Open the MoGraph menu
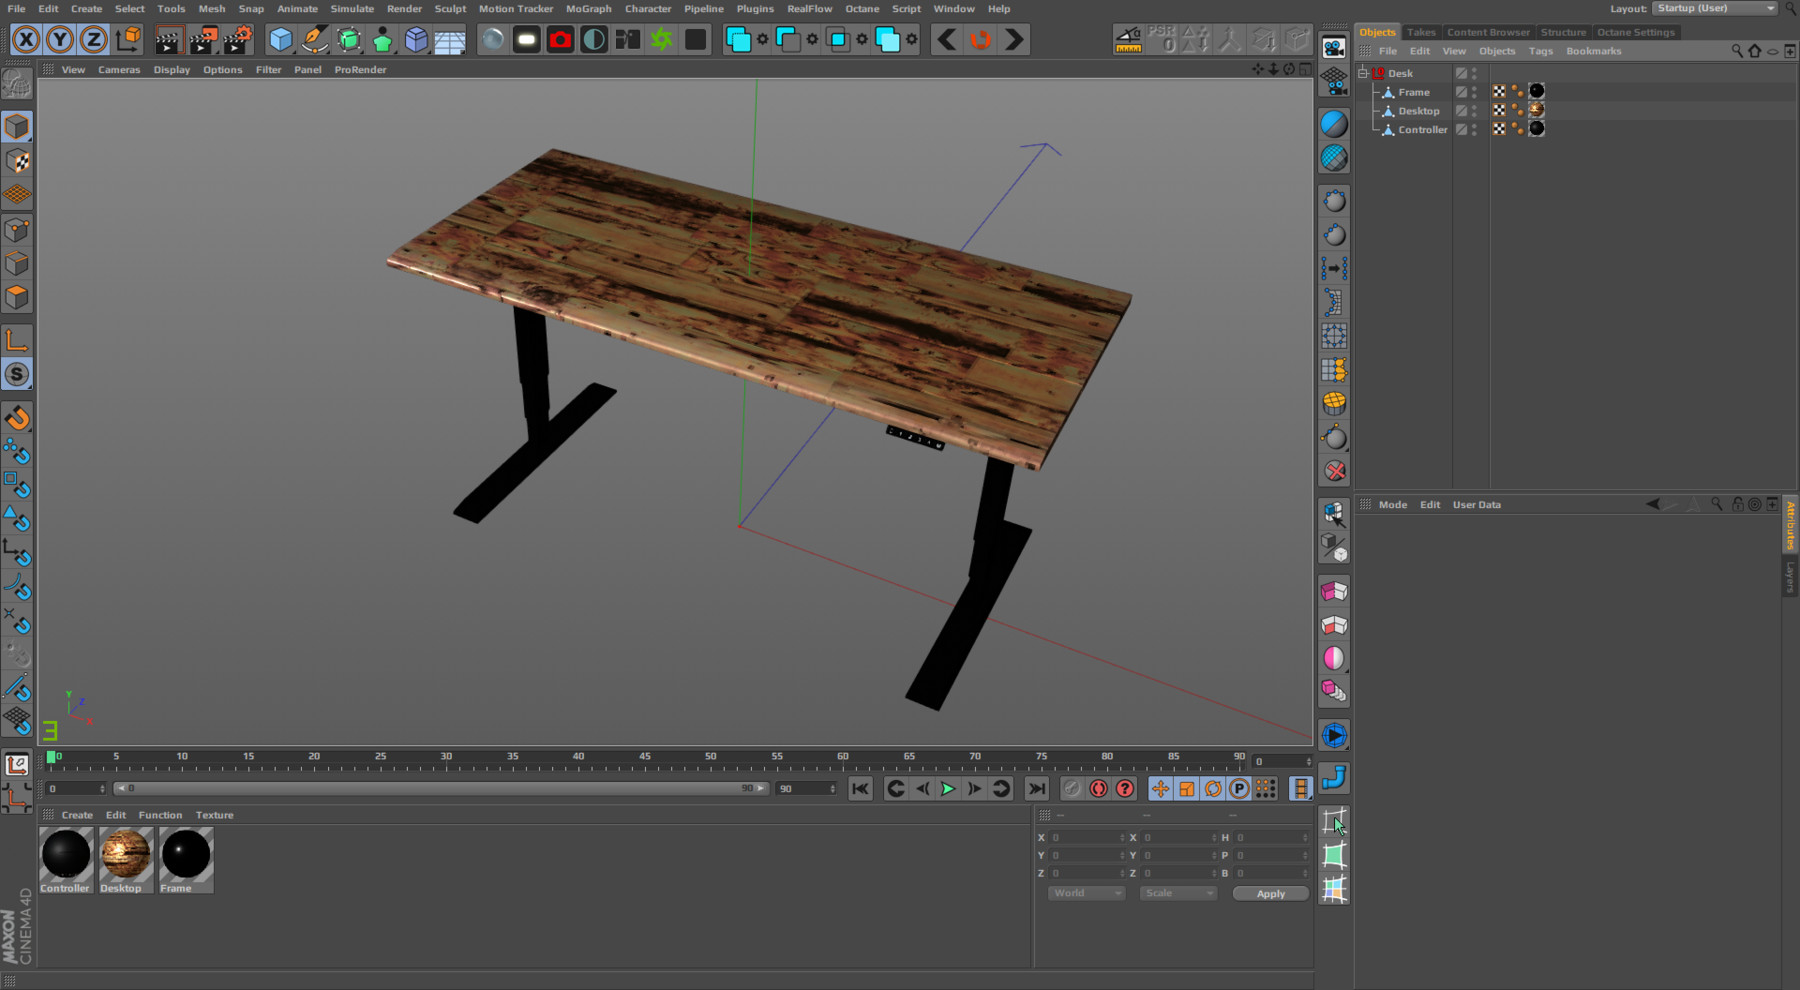Viewport: 1800px width, 990px height. coord(588,8)
